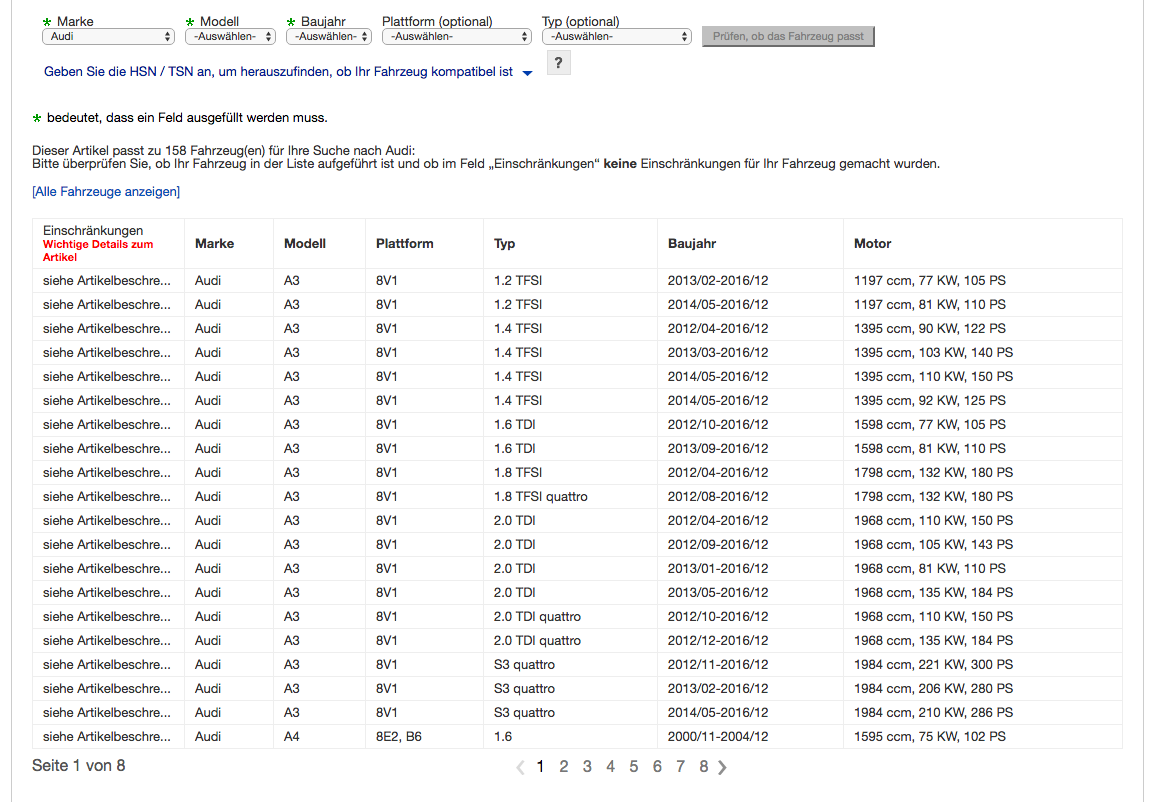
Task: Go to page 5 of results
Action: (x=633, y=767)
